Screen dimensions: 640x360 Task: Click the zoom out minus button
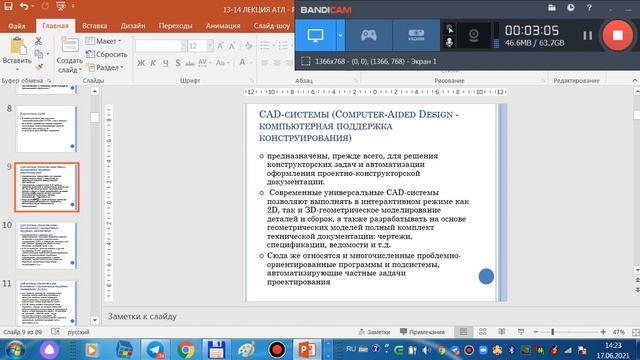coord(536,332)
